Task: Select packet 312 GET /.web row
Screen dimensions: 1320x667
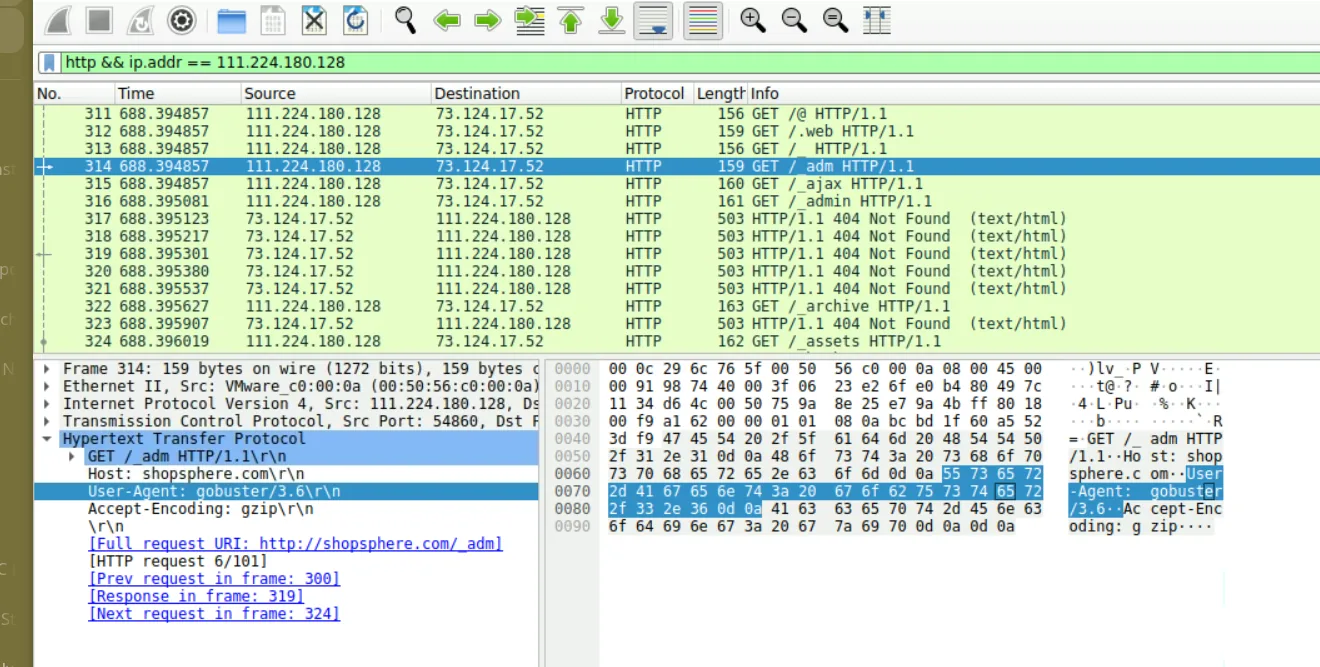Action: pyautogui.click(x=677, y=131)
